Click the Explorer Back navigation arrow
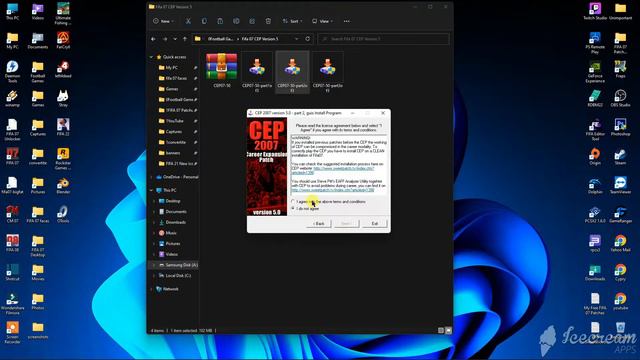This screenshot has width=640, height=360. pos(153,39)
